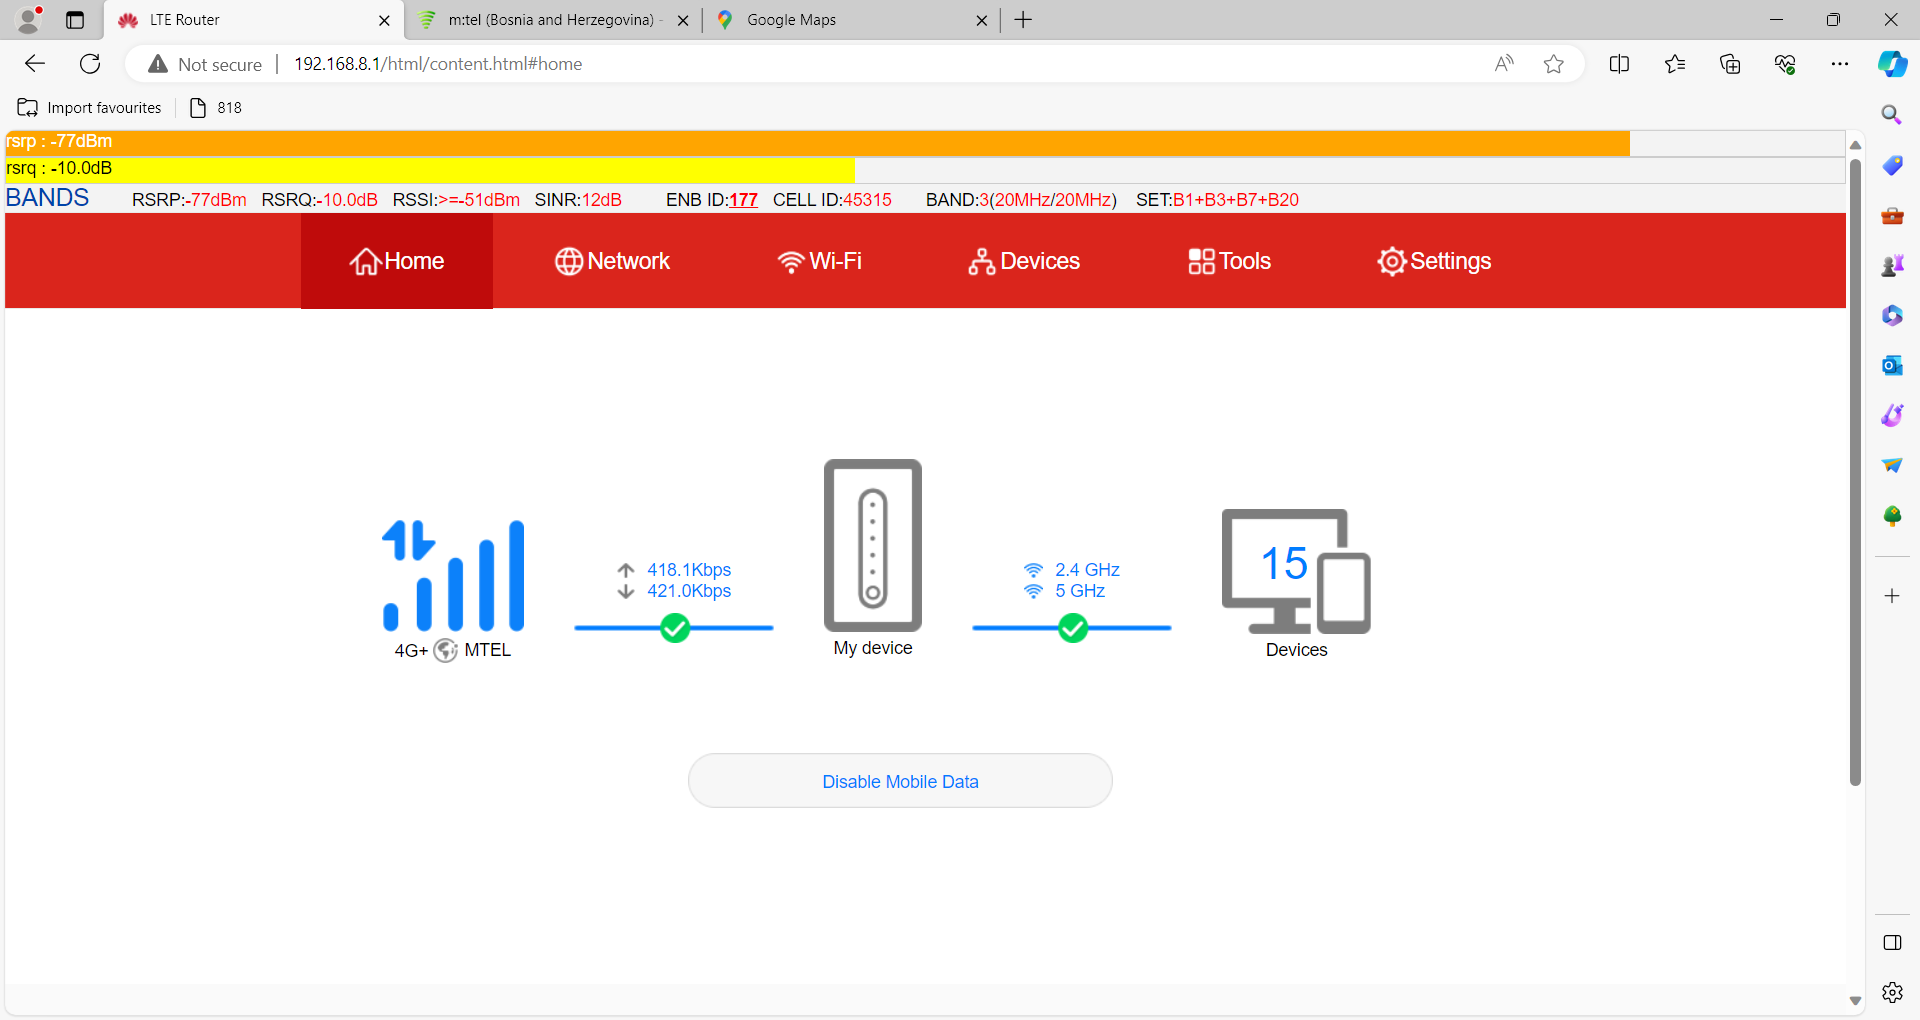The width and height of the screenshot is (1920, 1020).
Task: Open the sidebar Outlook icon
Action: 1892,365
